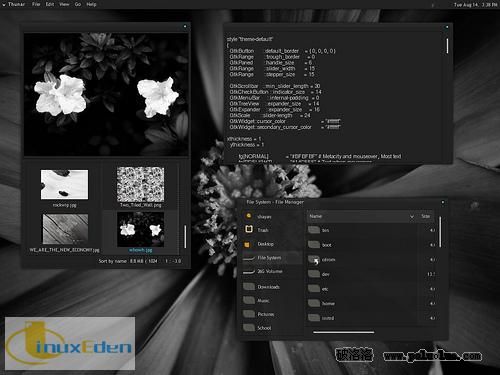This screenshot has height=375, width=500.
Task: Select the School label in sidebar
Action: coord(264,328)
